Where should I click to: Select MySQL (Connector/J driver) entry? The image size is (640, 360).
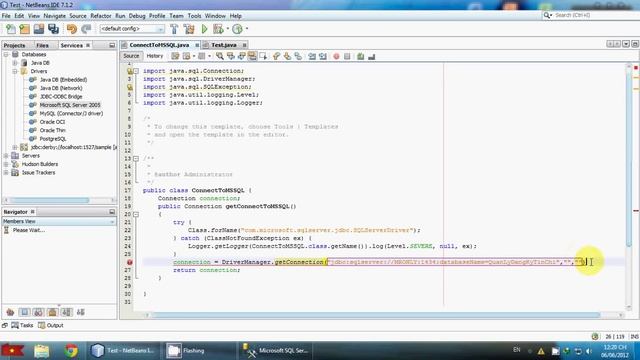click(71, 113)
